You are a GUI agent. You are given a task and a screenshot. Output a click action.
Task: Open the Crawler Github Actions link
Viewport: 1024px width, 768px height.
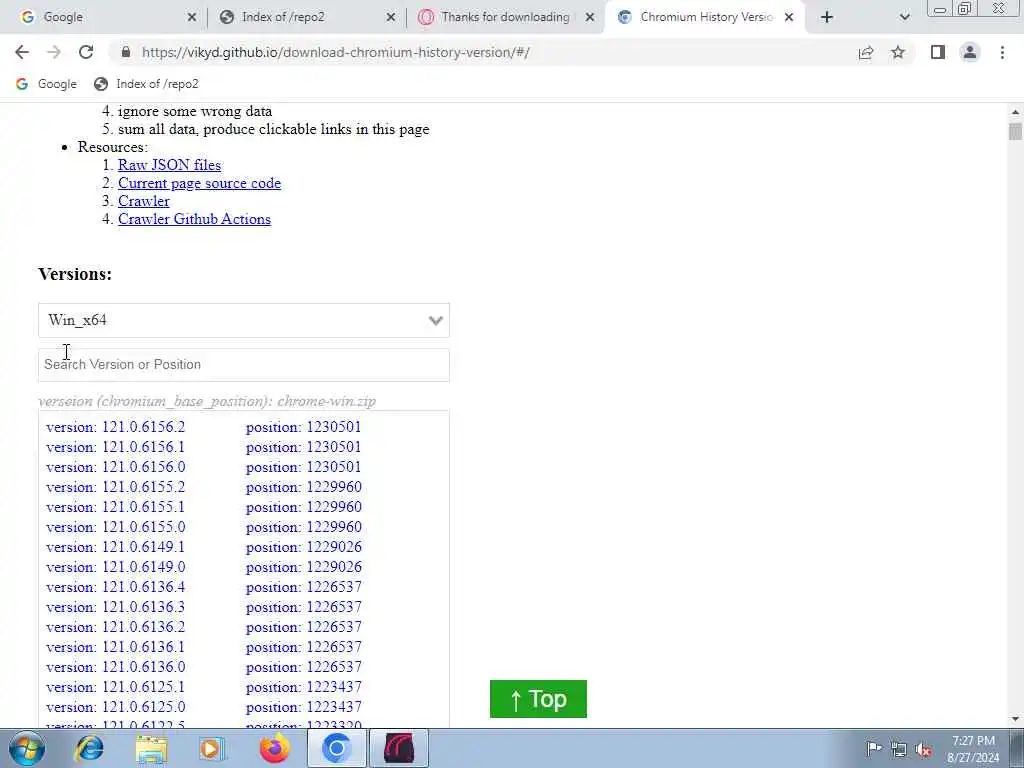click(194, 219)
